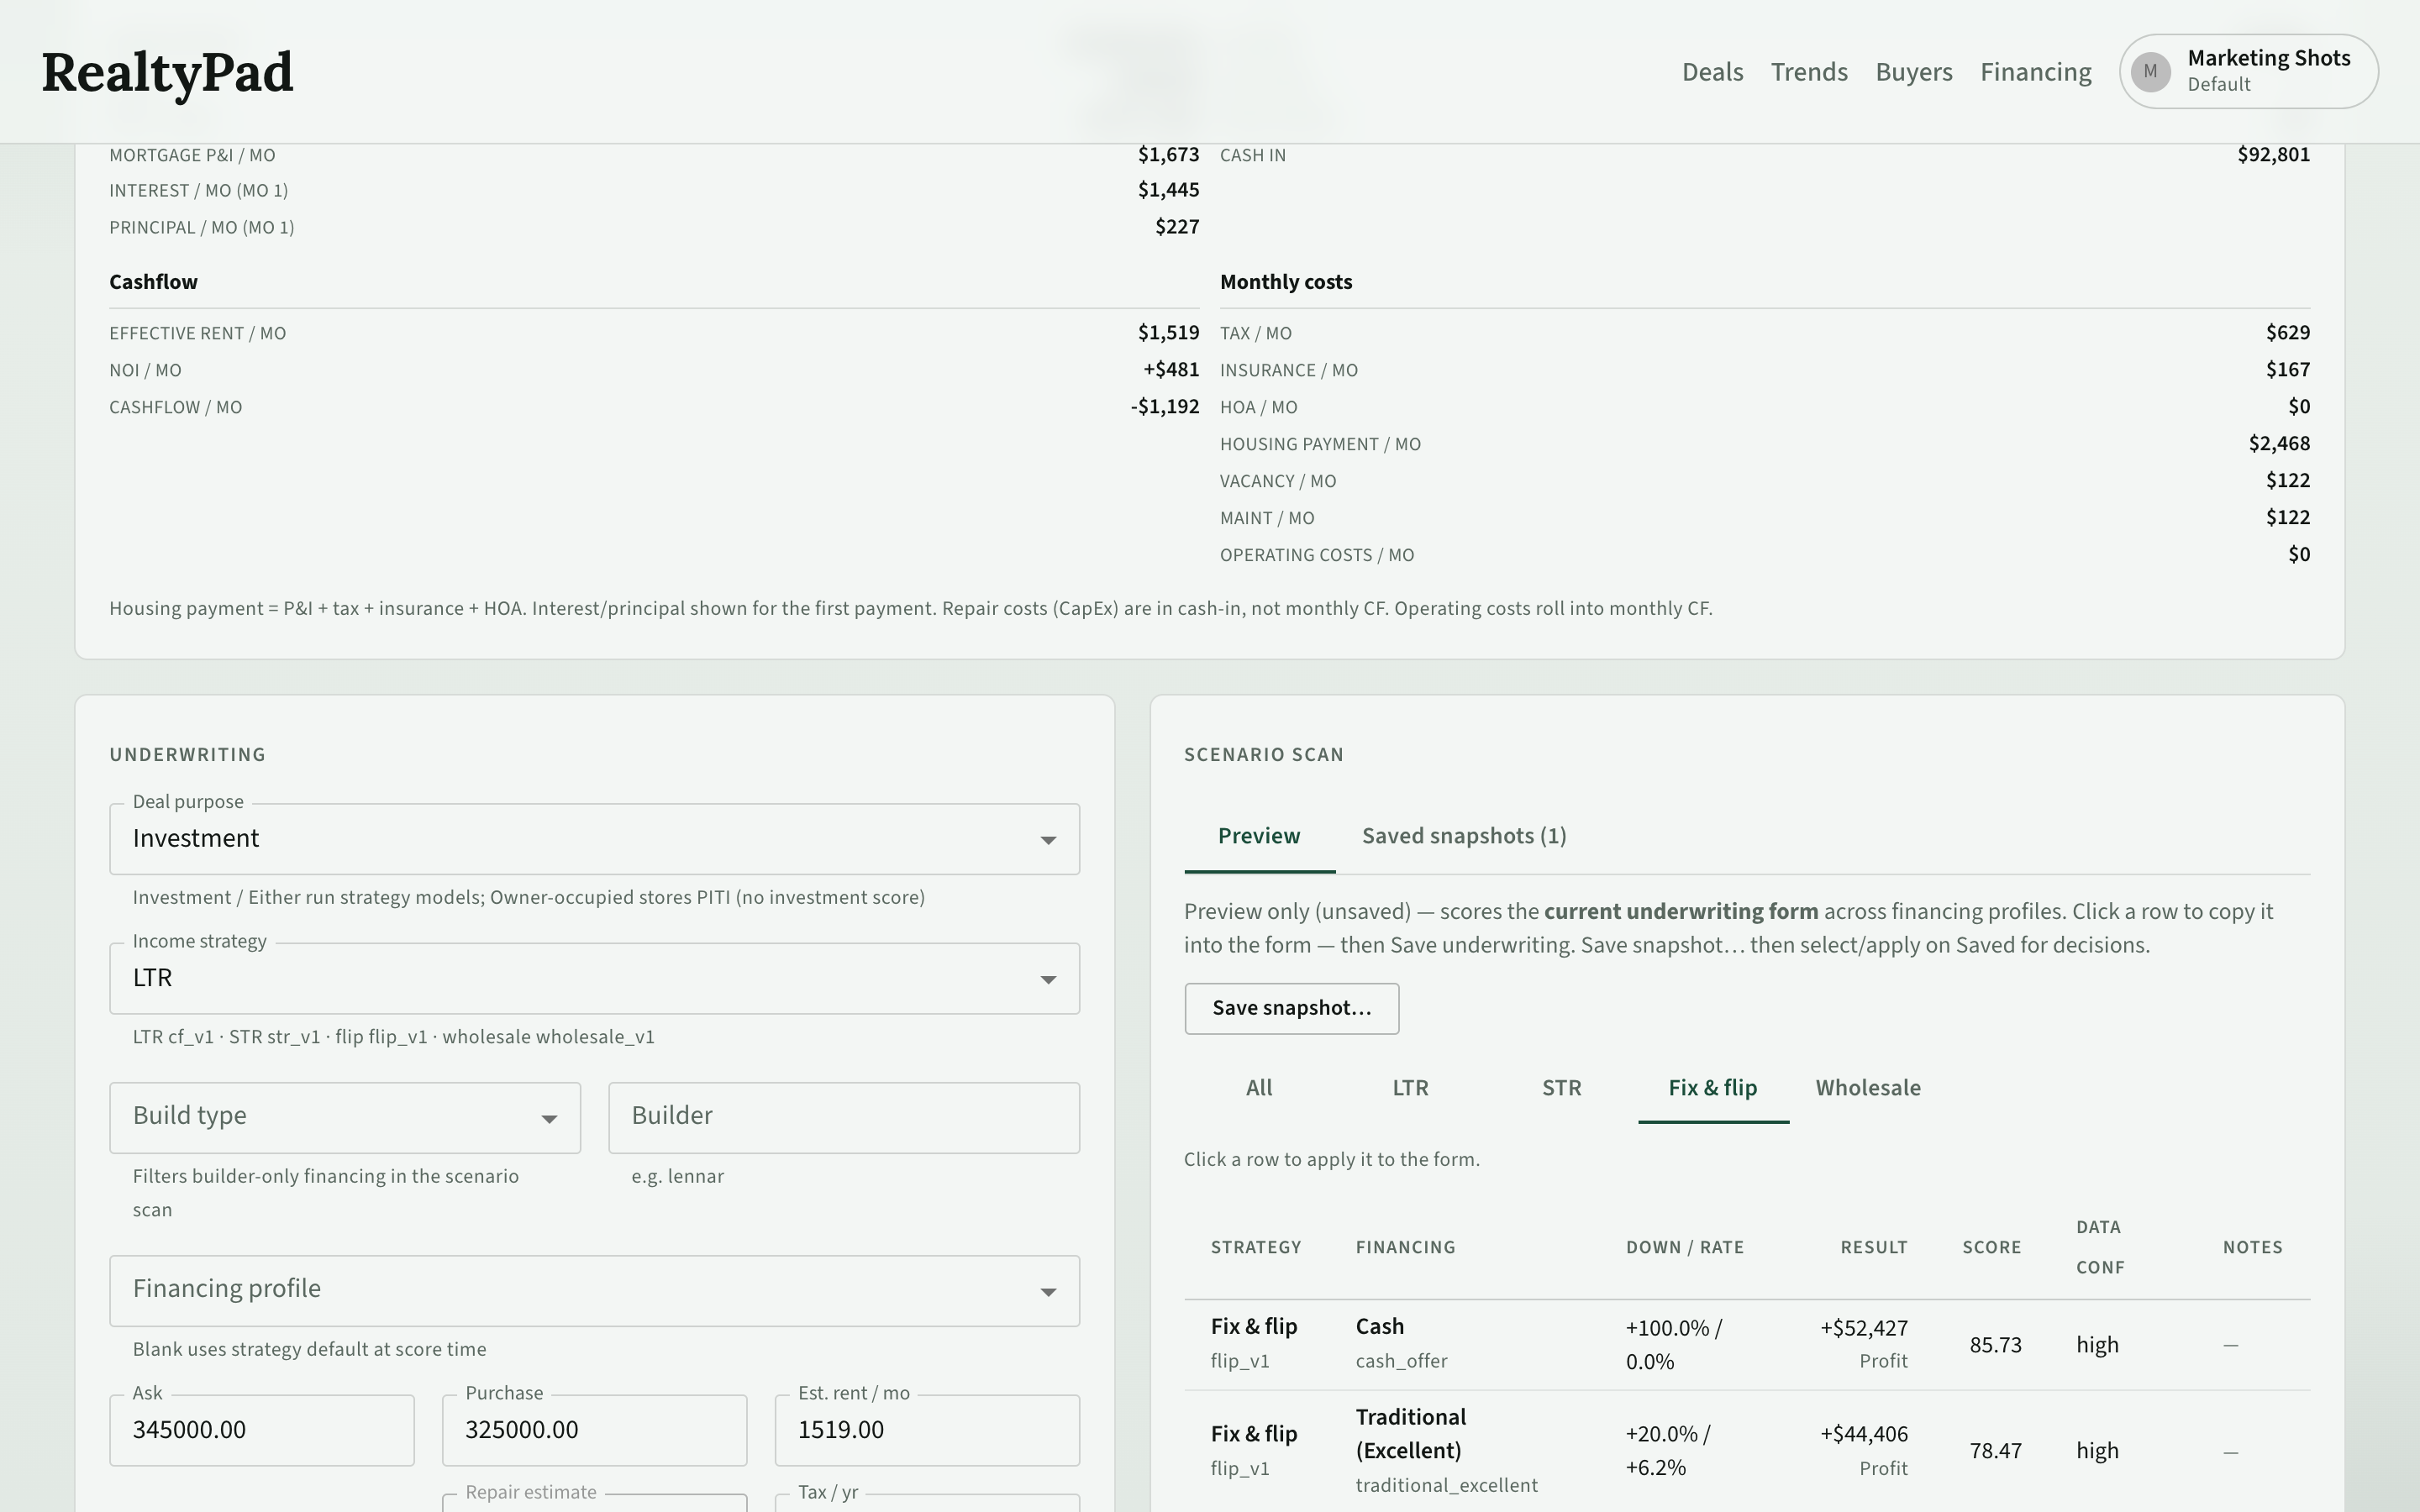This screenshot has width=2420, height=1512.
Task: Click the 78.47 score value
Action: (x=1995, y=1452)
